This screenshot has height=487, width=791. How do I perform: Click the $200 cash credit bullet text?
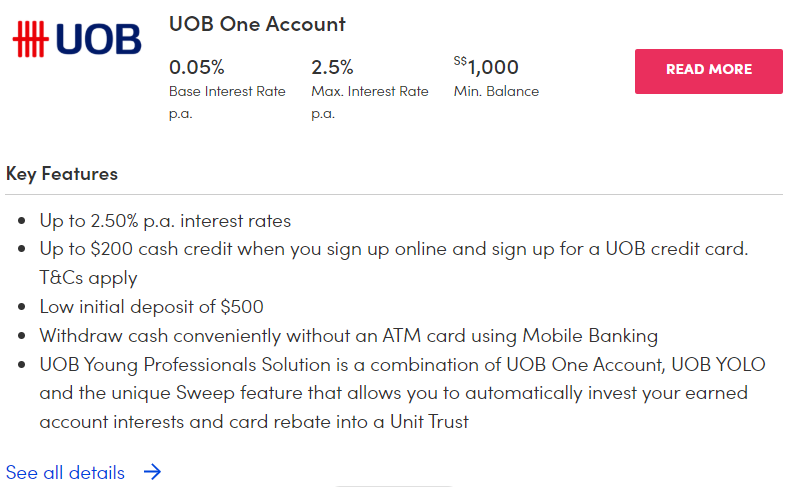coord(393,248)
